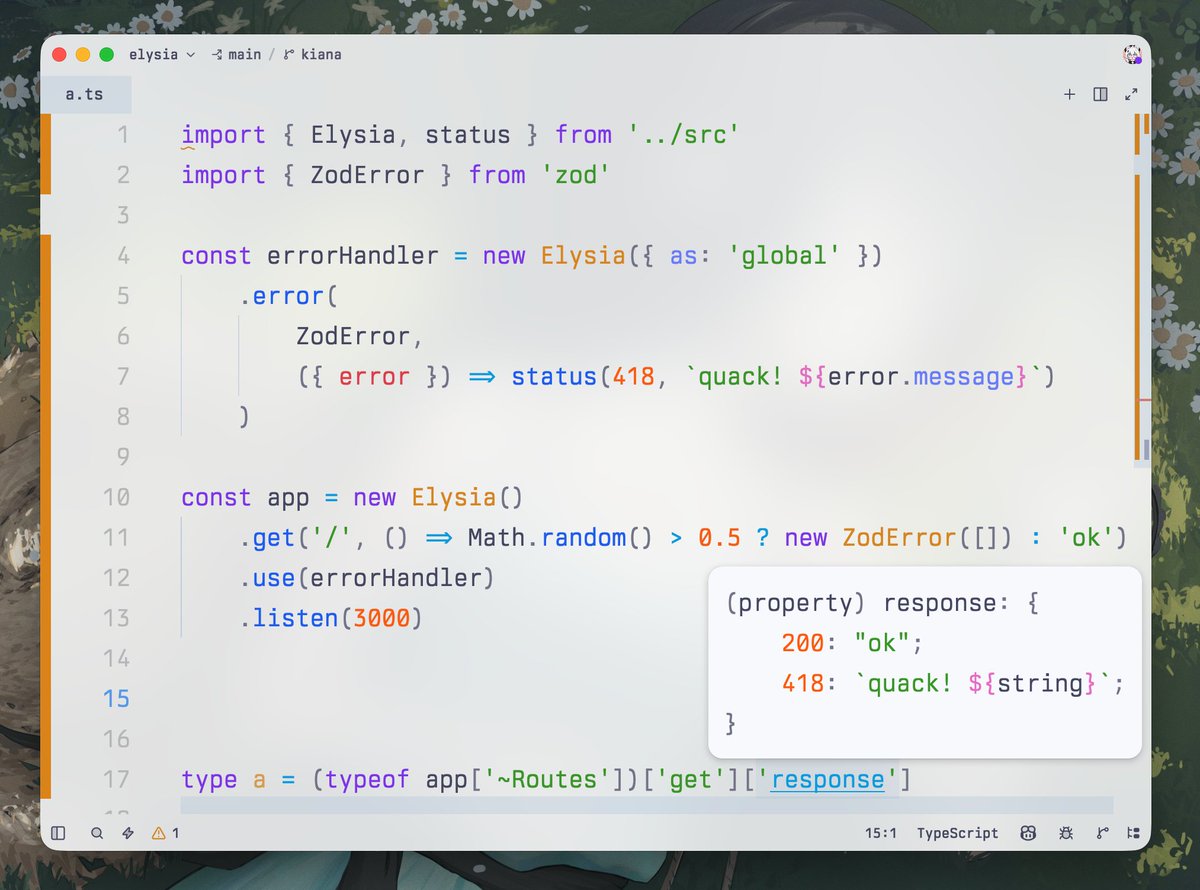The width and height of the screenshot is (1200, 890).
Task: Click 'ok' string on line 11
Action: click(x=1086, y=538)
